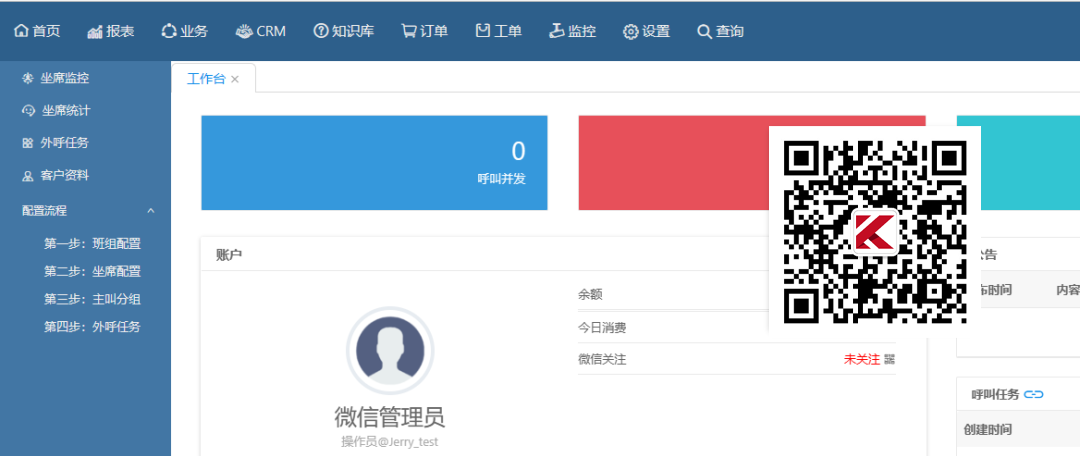1080x456 pixels.
Task: Open 外呼任务 in the sidebar
Action: (65, 143)
